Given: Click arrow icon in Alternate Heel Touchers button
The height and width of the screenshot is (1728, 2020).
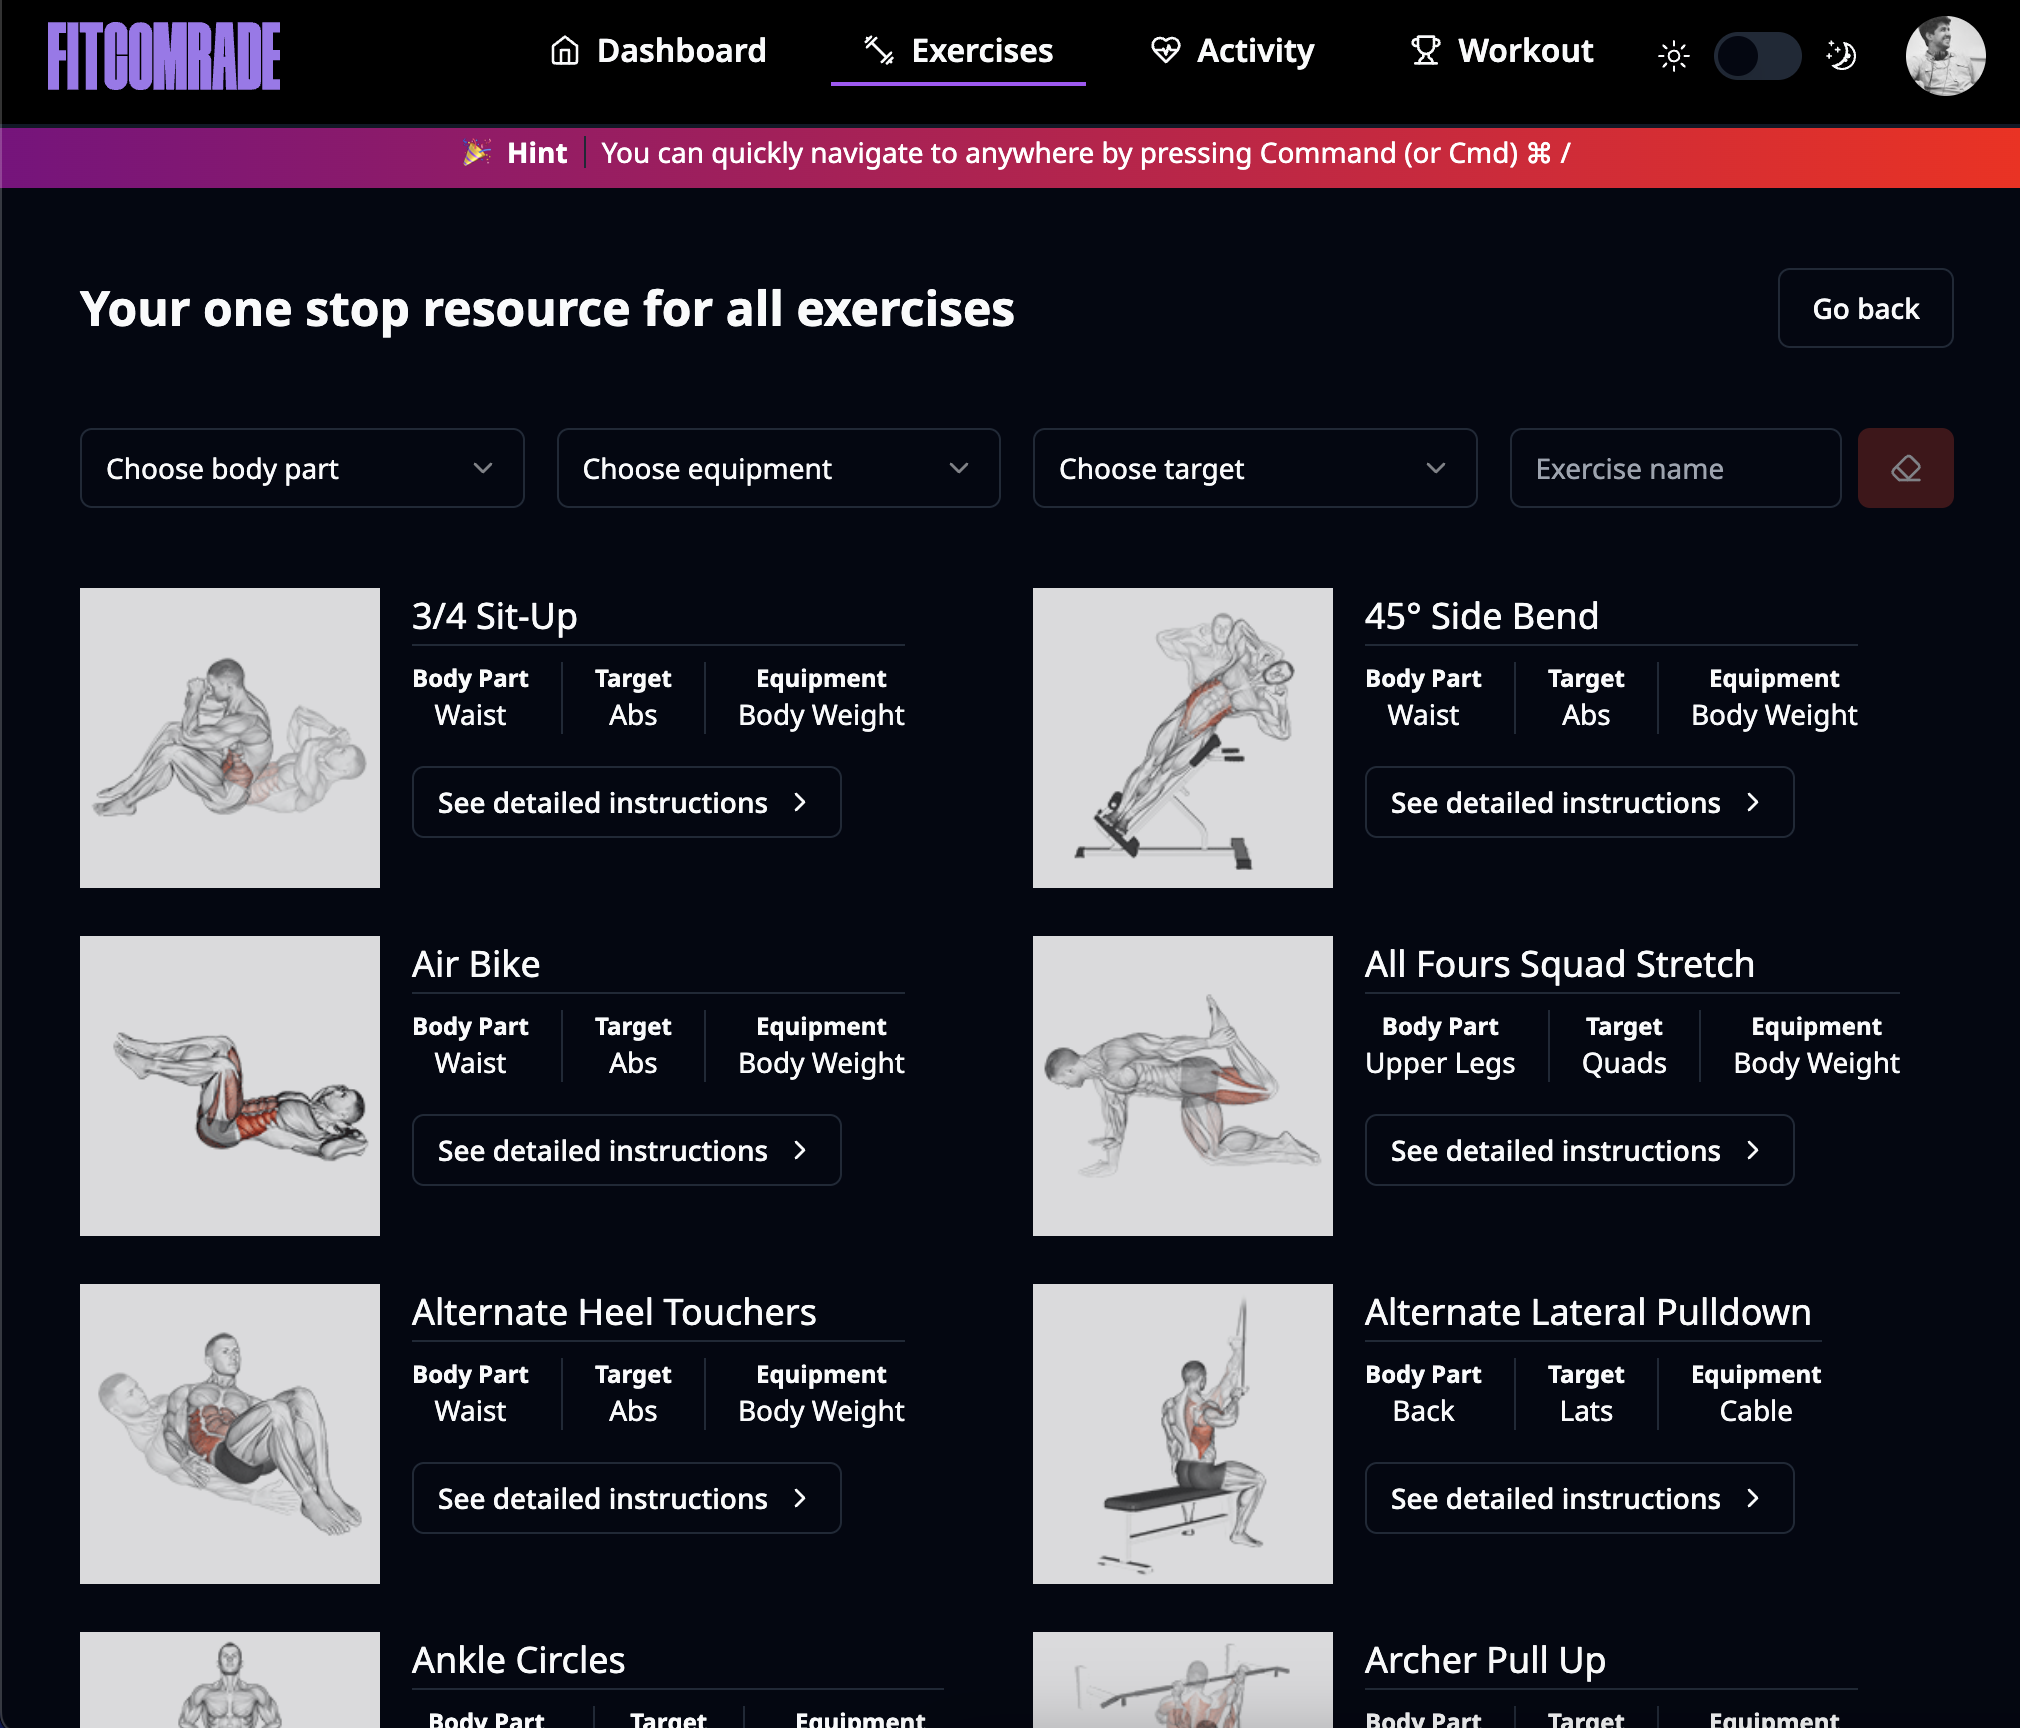Looking at the screenshot, I should coord(799,1499).
